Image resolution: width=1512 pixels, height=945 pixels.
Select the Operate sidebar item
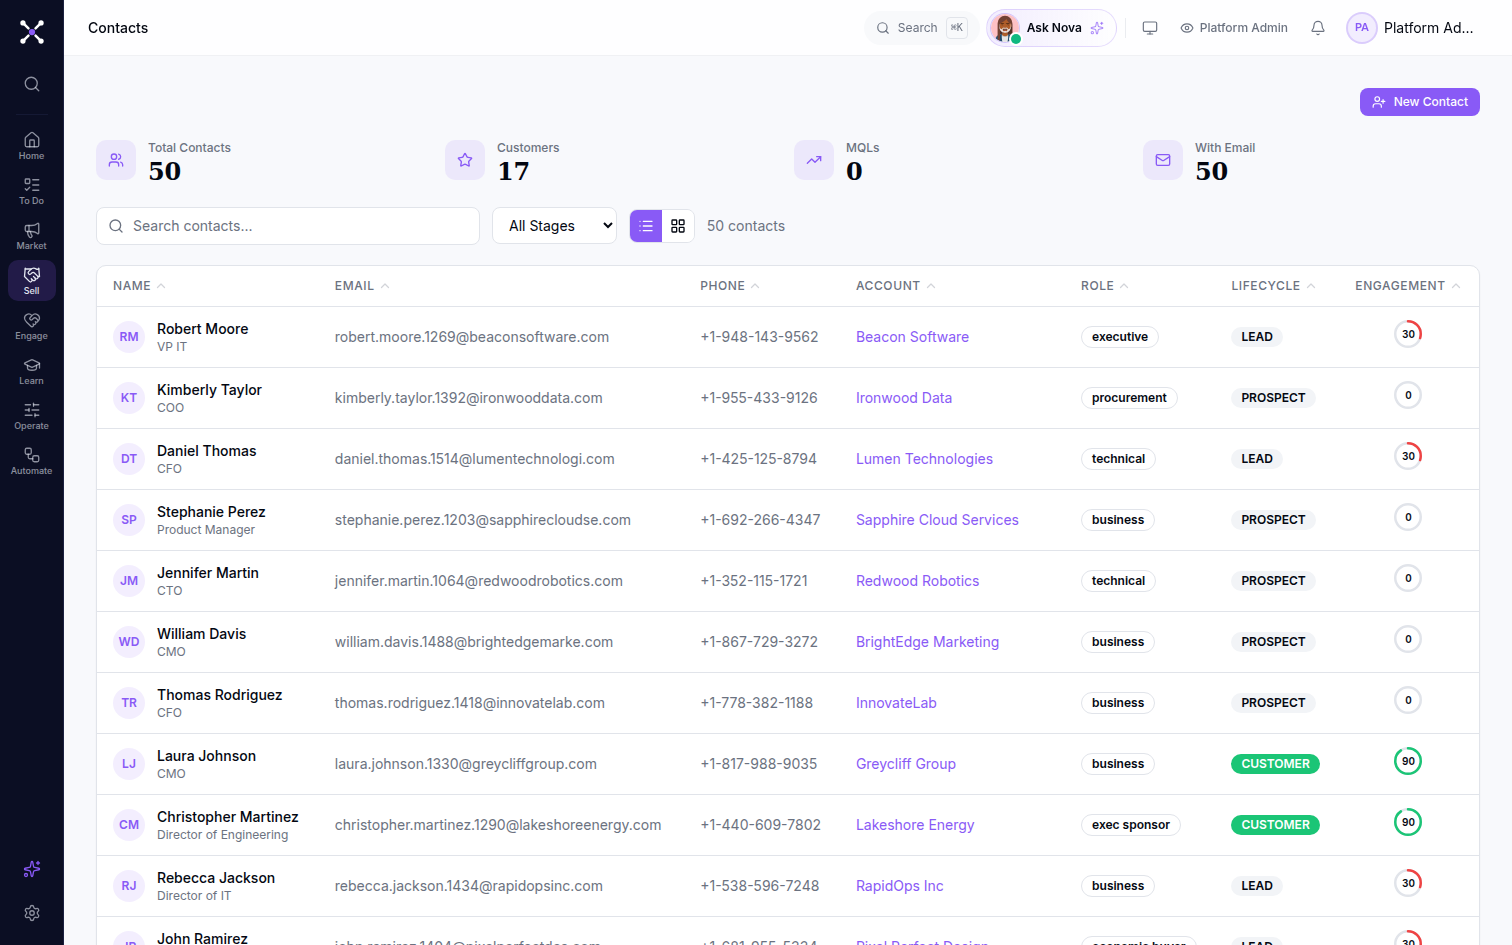(32, 416)
